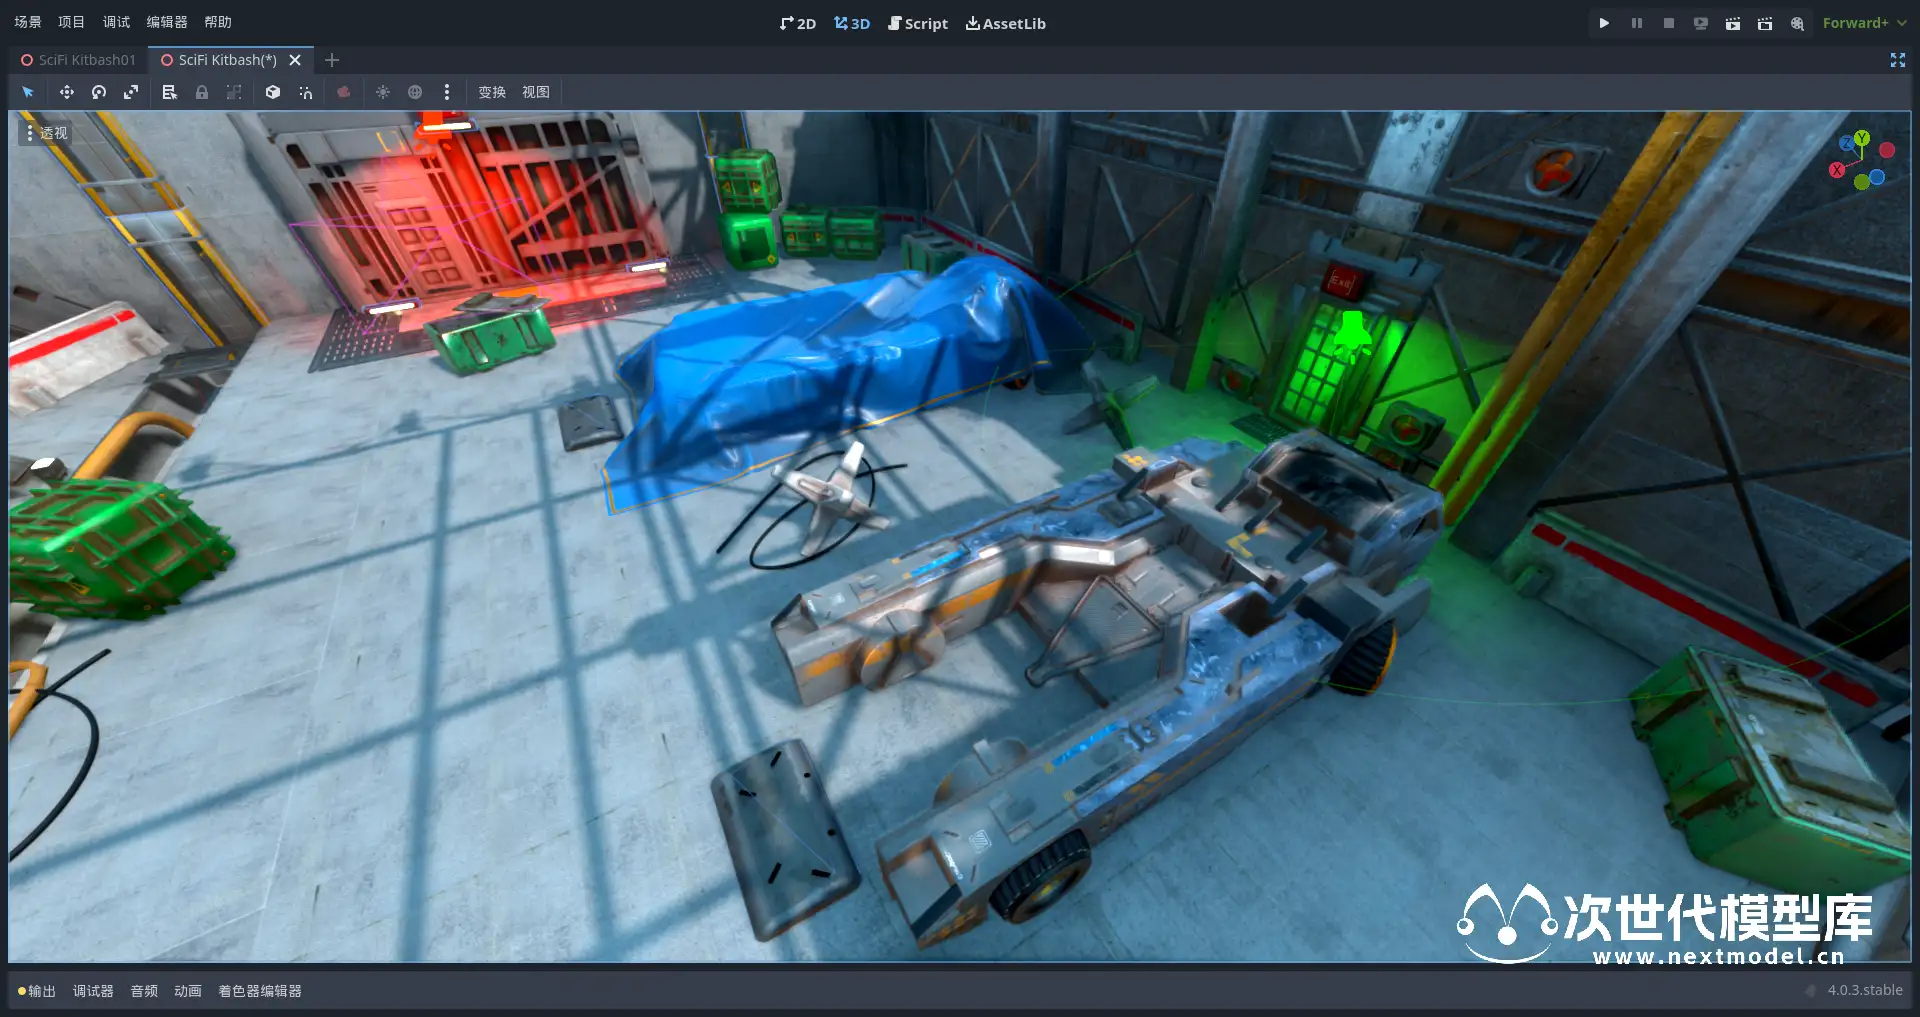The width and height of the screenshot is (1920, 1017).
Task: Click the distraction-free mode expand icon
Action: pos(1897,60)
